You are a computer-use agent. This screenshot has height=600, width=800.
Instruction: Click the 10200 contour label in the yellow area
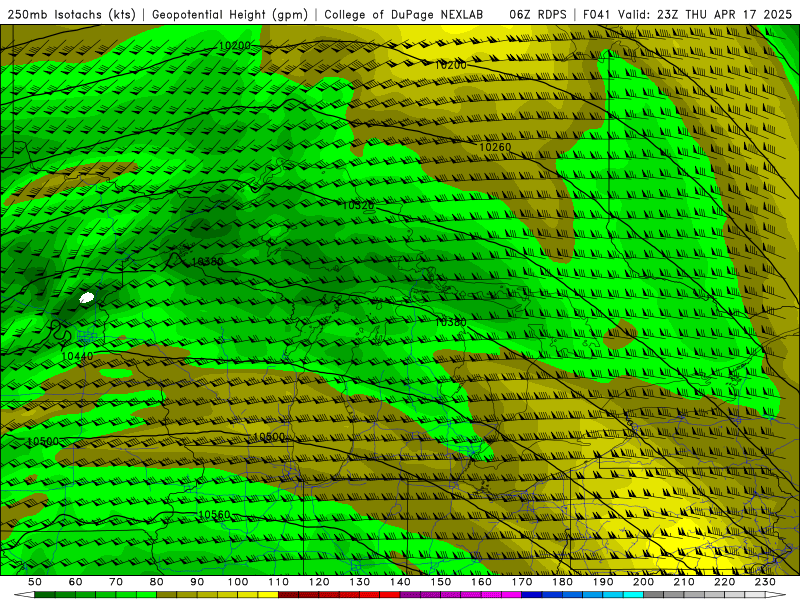pos(451,65)
